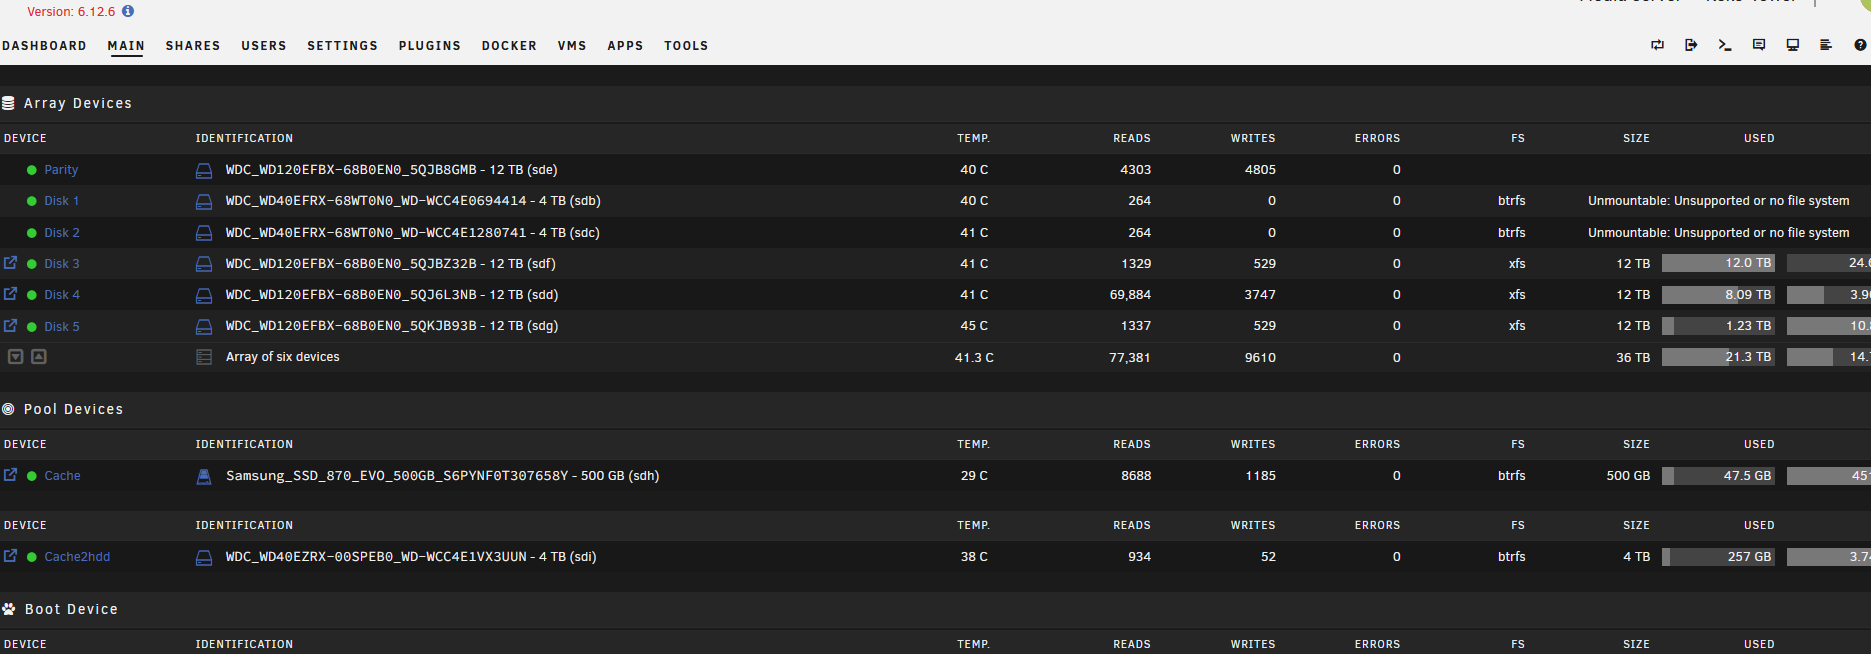Screen dimensions: 1871x654
Task: Open the Cache2hdd pool link
Action: click(x=77, y=557)
